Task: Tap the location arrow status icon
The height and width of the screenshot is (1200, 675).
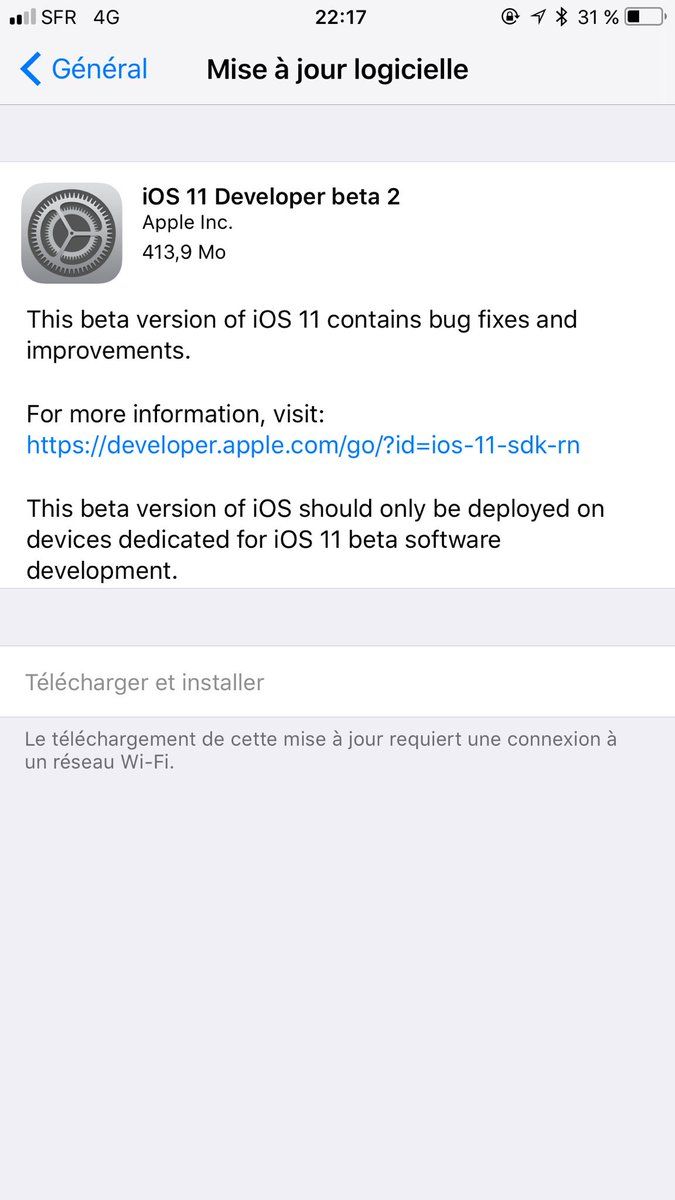Action: tap(538, 17)
